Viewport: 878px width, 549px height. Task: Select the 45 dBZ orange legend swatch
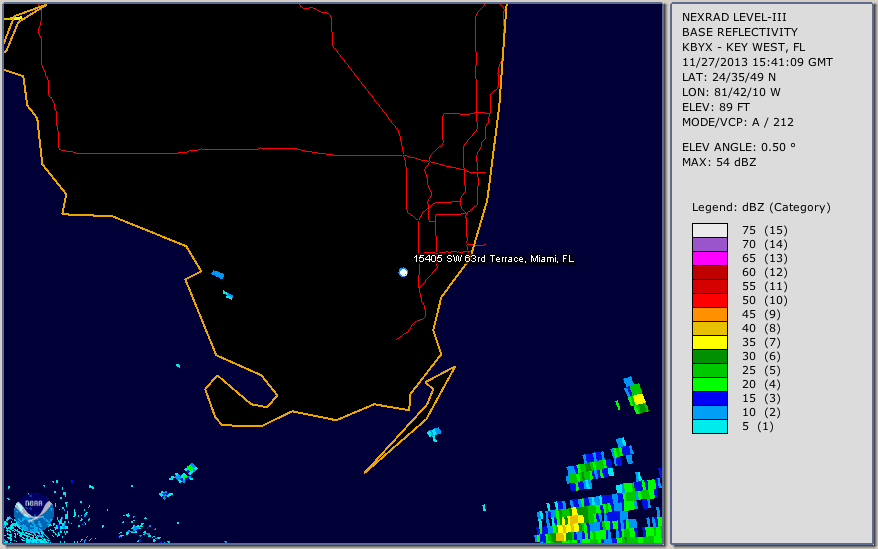point(709,314)
